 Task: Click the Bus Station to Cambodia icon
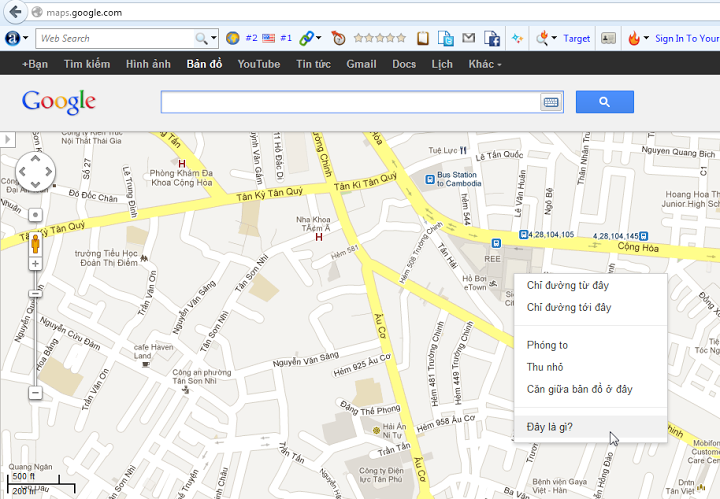[x=429, y=180]
